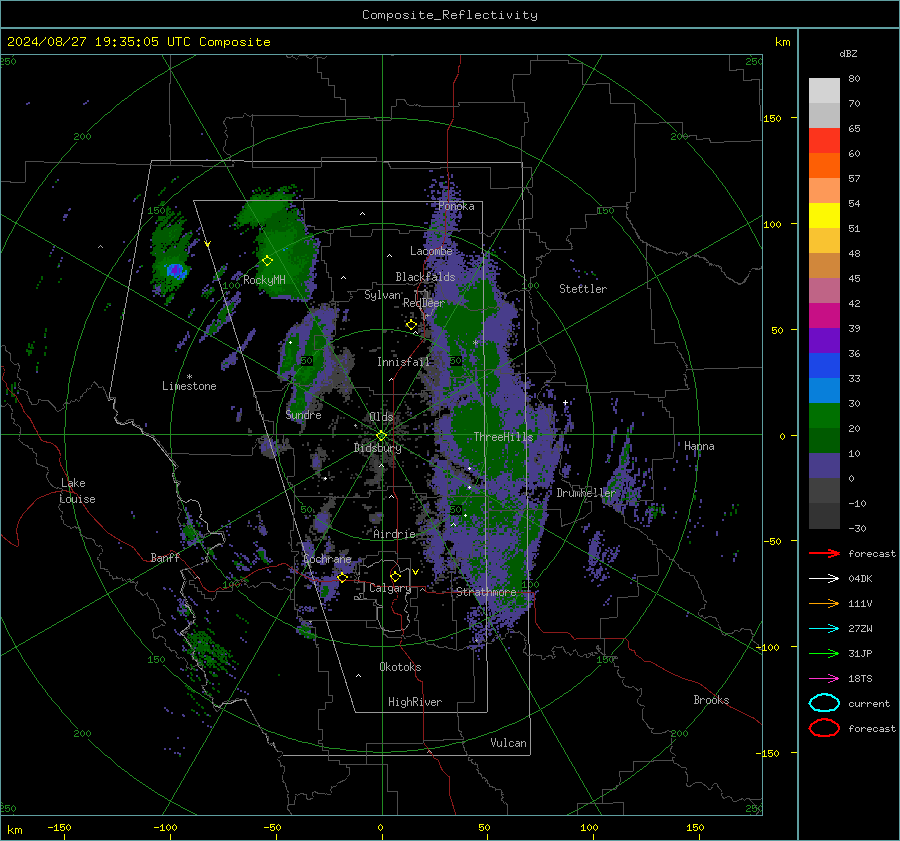Click the white 04DK arrow legend icon

click(824, 578)
